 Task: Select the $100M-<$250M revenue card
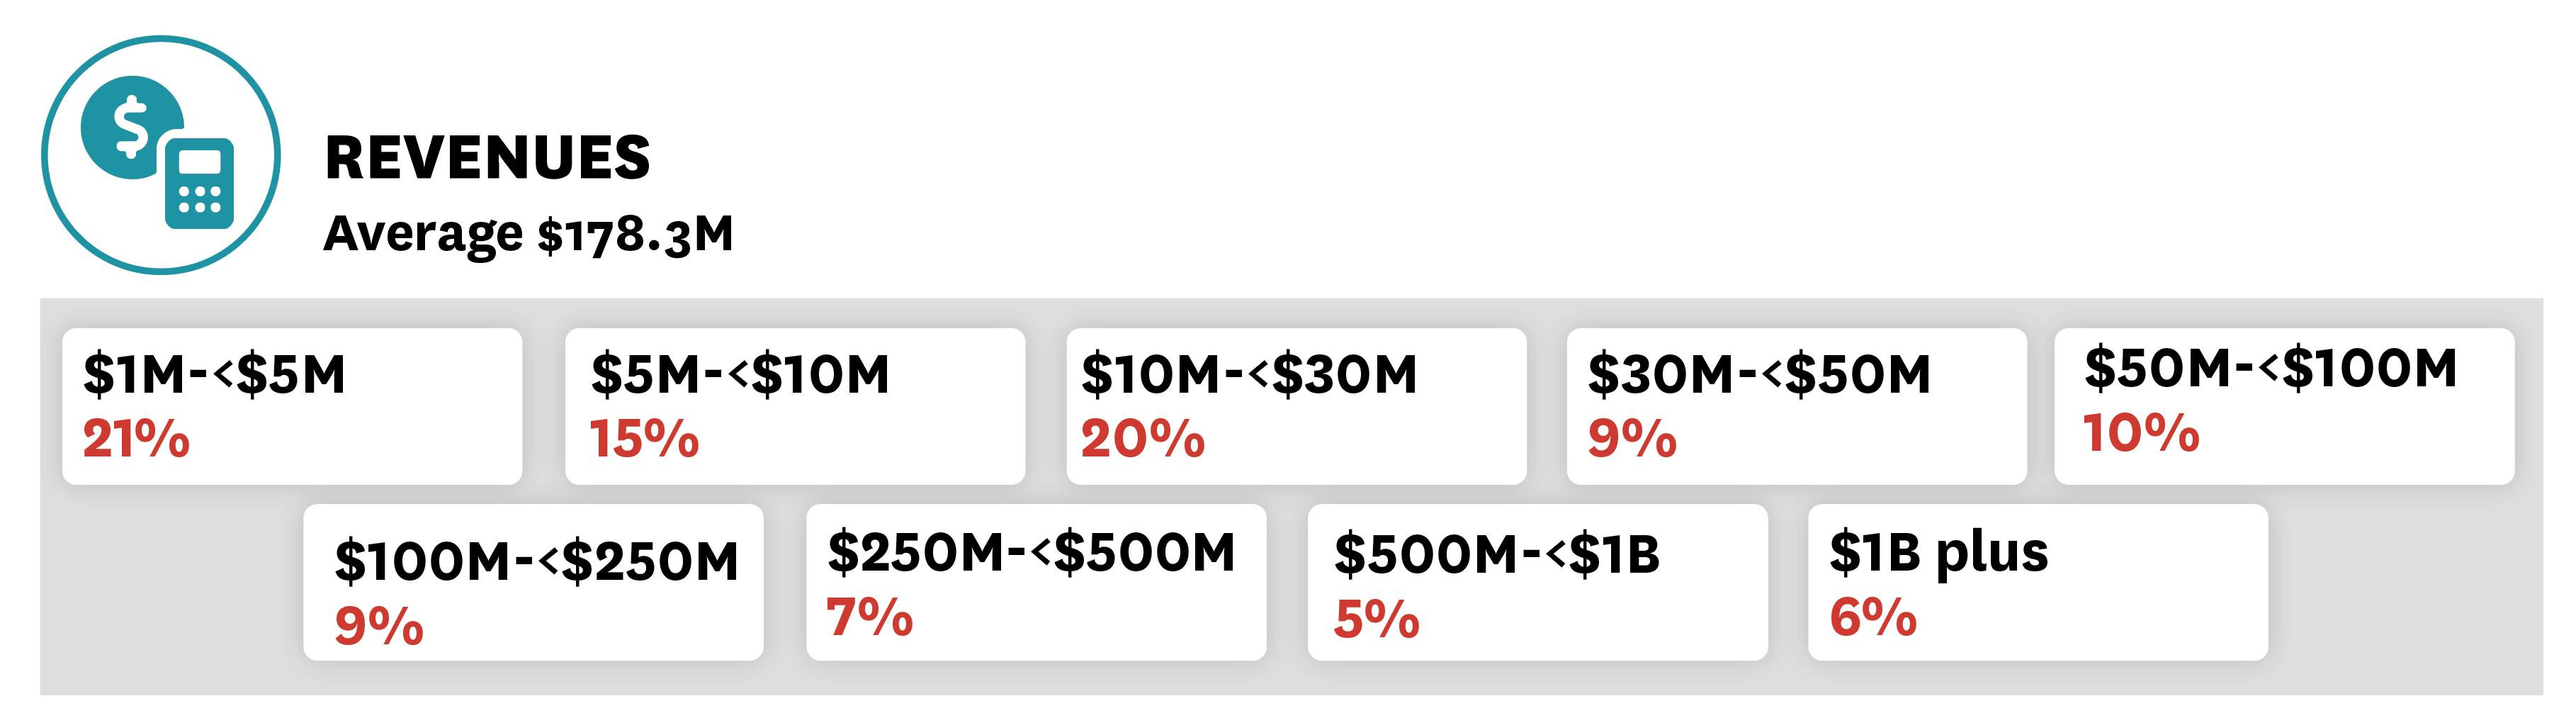(533, 582)
